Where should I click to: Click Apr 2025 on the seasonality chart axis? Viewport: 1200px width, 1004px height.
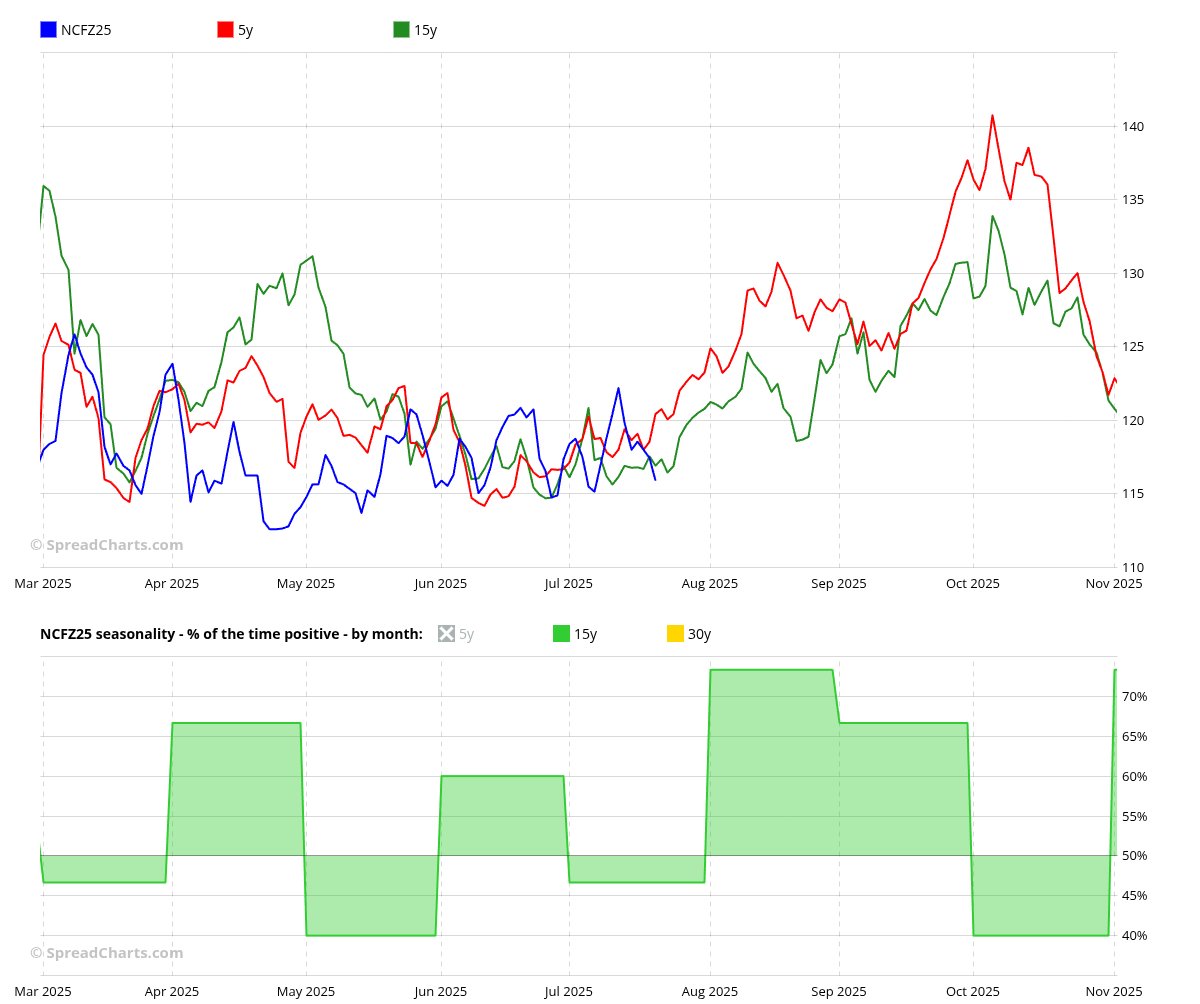[x=172, y=991]
